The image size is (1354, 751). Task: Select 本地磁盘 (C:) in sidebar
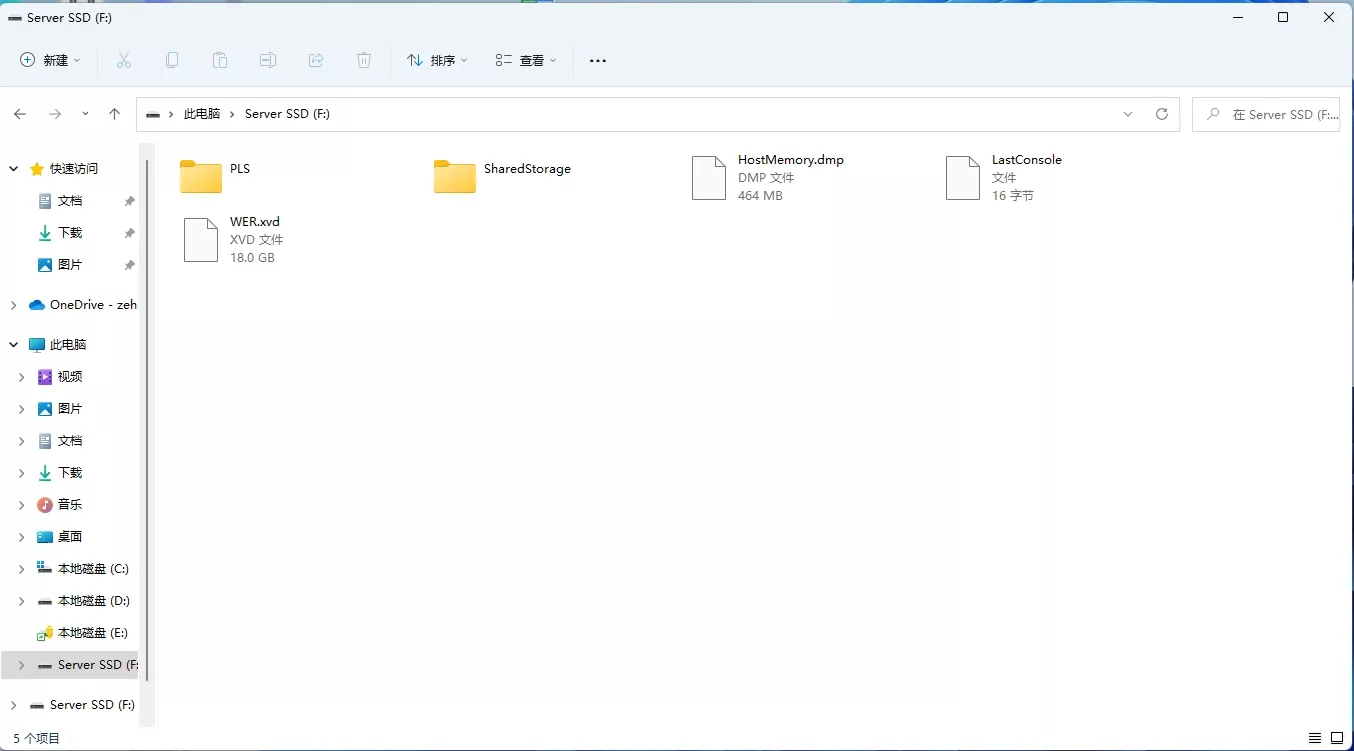(92, 569)
